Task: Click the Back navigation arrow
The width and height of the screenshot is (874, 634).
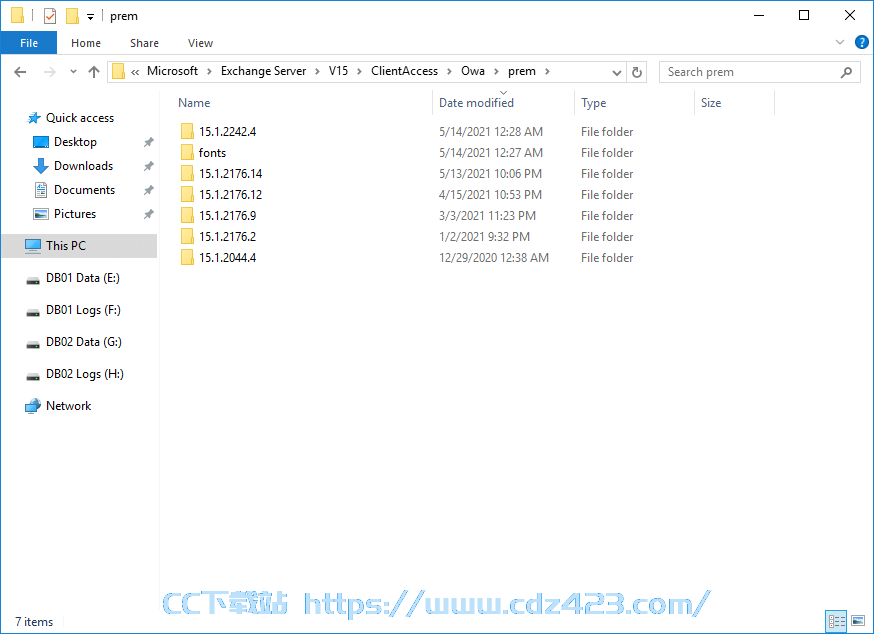Action: (20, 72)
